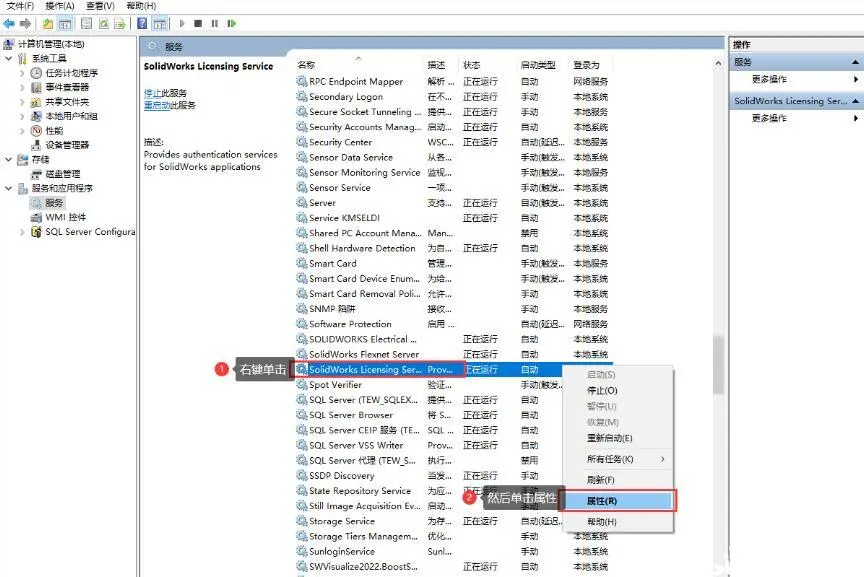864x577 pixels.
Task: Click the 任务计划程序 clock icon
Action: click(x=36, y=73)
